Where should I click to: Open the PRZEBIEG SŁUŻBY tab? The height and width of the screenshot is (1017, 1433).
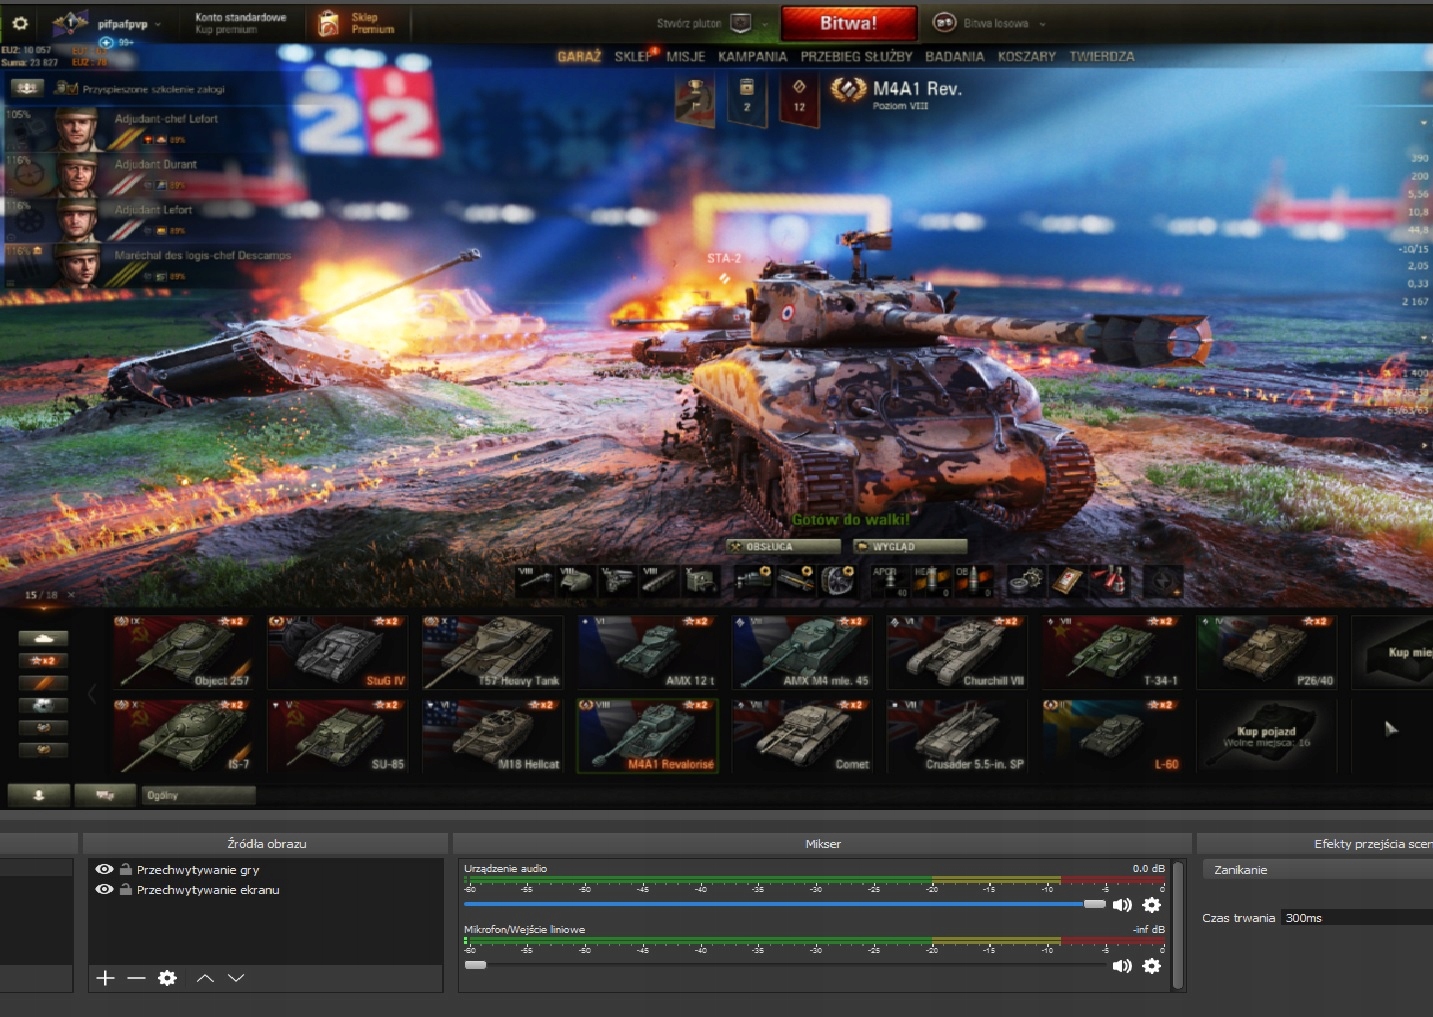point(856,57)
